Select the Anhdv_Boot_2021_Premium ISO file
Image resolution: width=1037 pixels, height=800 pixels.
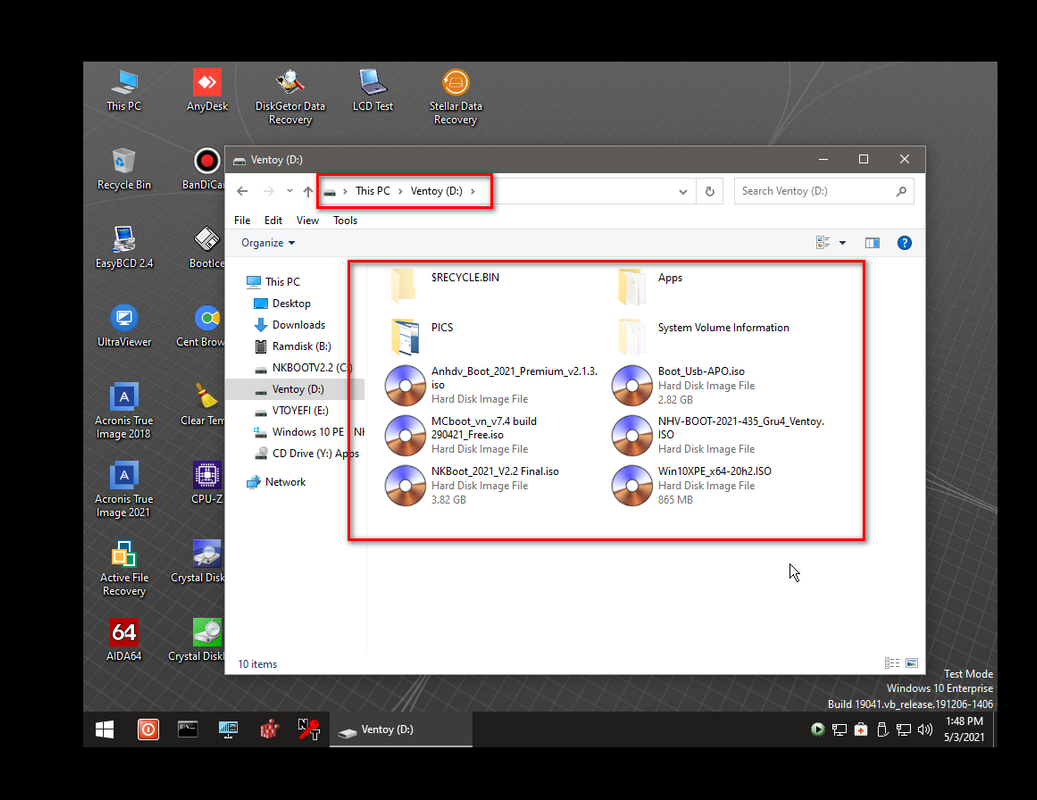tap(492, 385)
